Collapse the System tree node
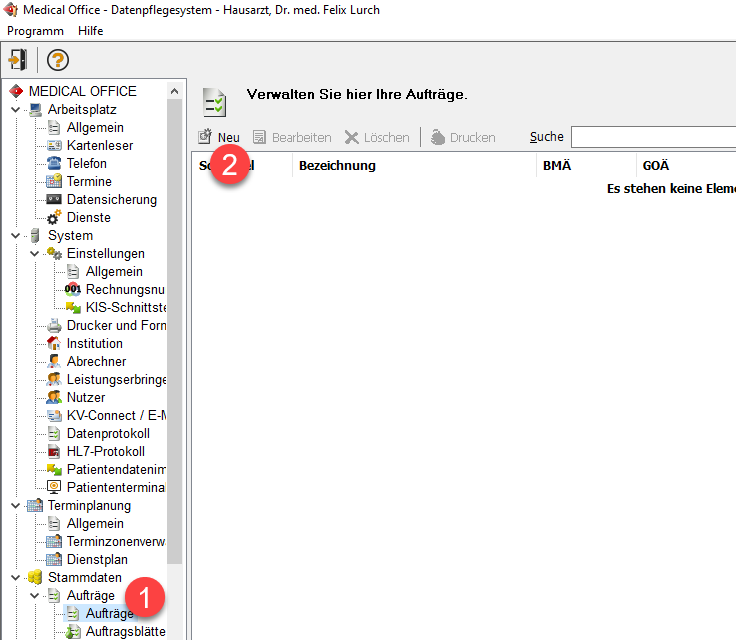736x640 pixels. coord(16,235)
